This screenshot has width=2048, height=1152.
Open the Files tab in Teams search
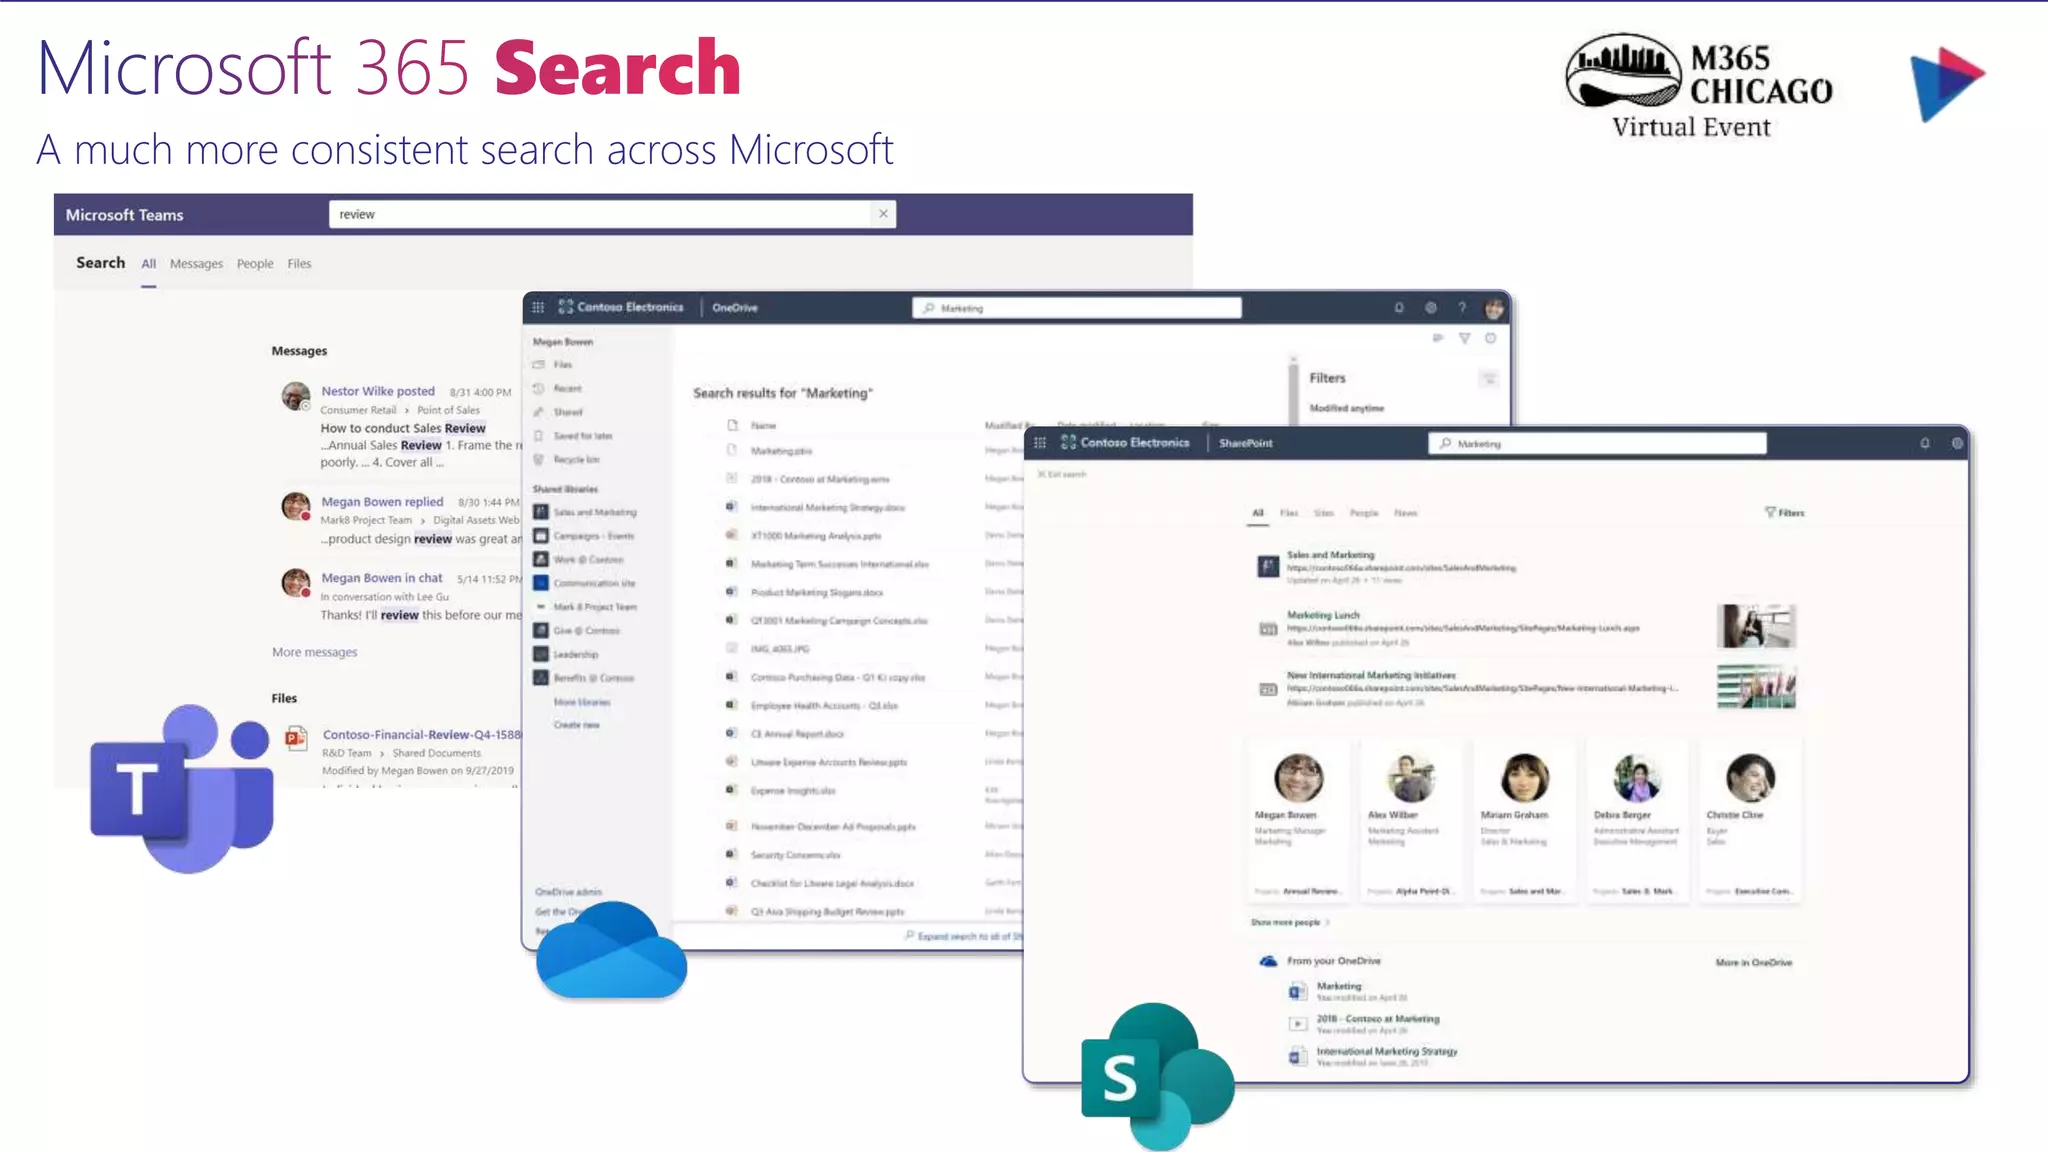(299, 264)
